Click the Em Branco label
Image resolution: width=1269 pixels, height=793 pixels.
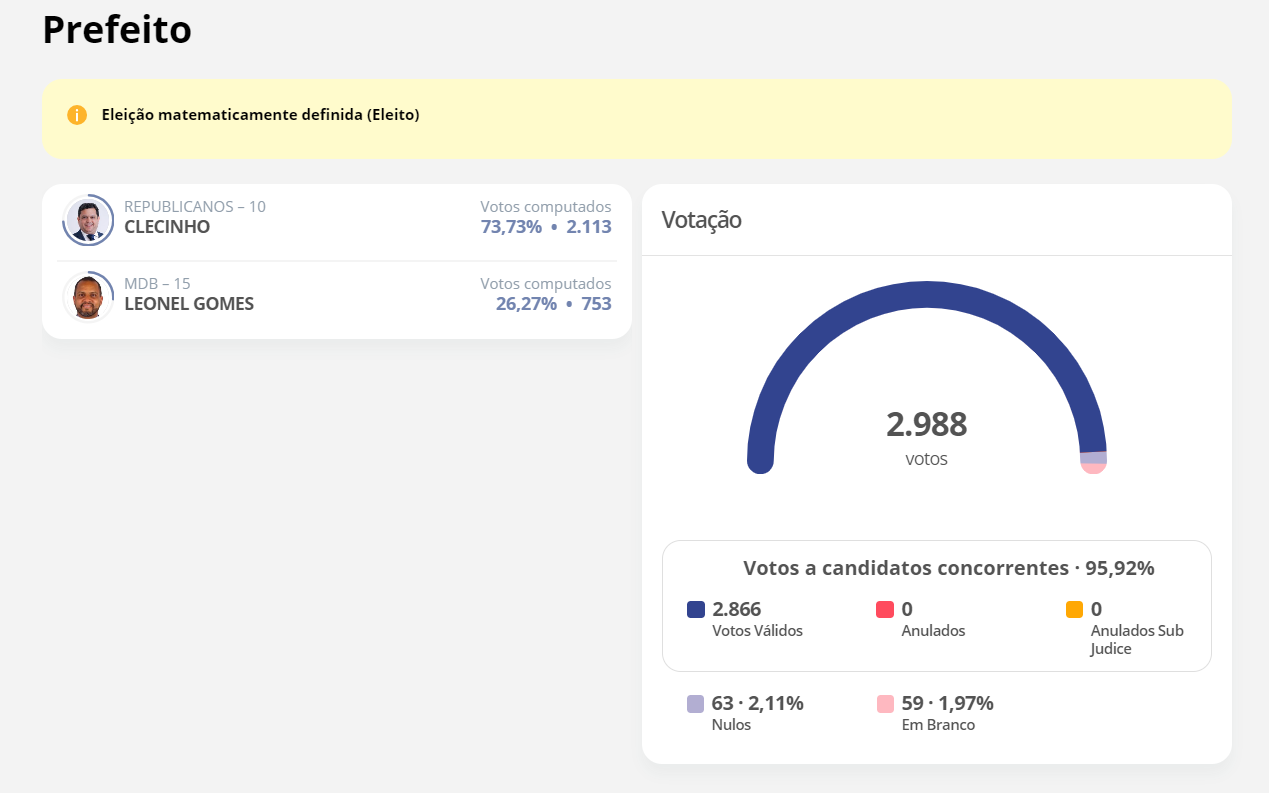coord(938,725)
